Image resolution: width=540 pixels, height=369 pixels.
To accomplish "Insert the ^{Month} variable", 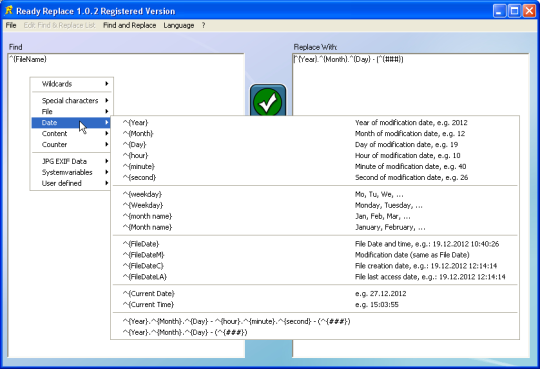I will coord(315,134).
